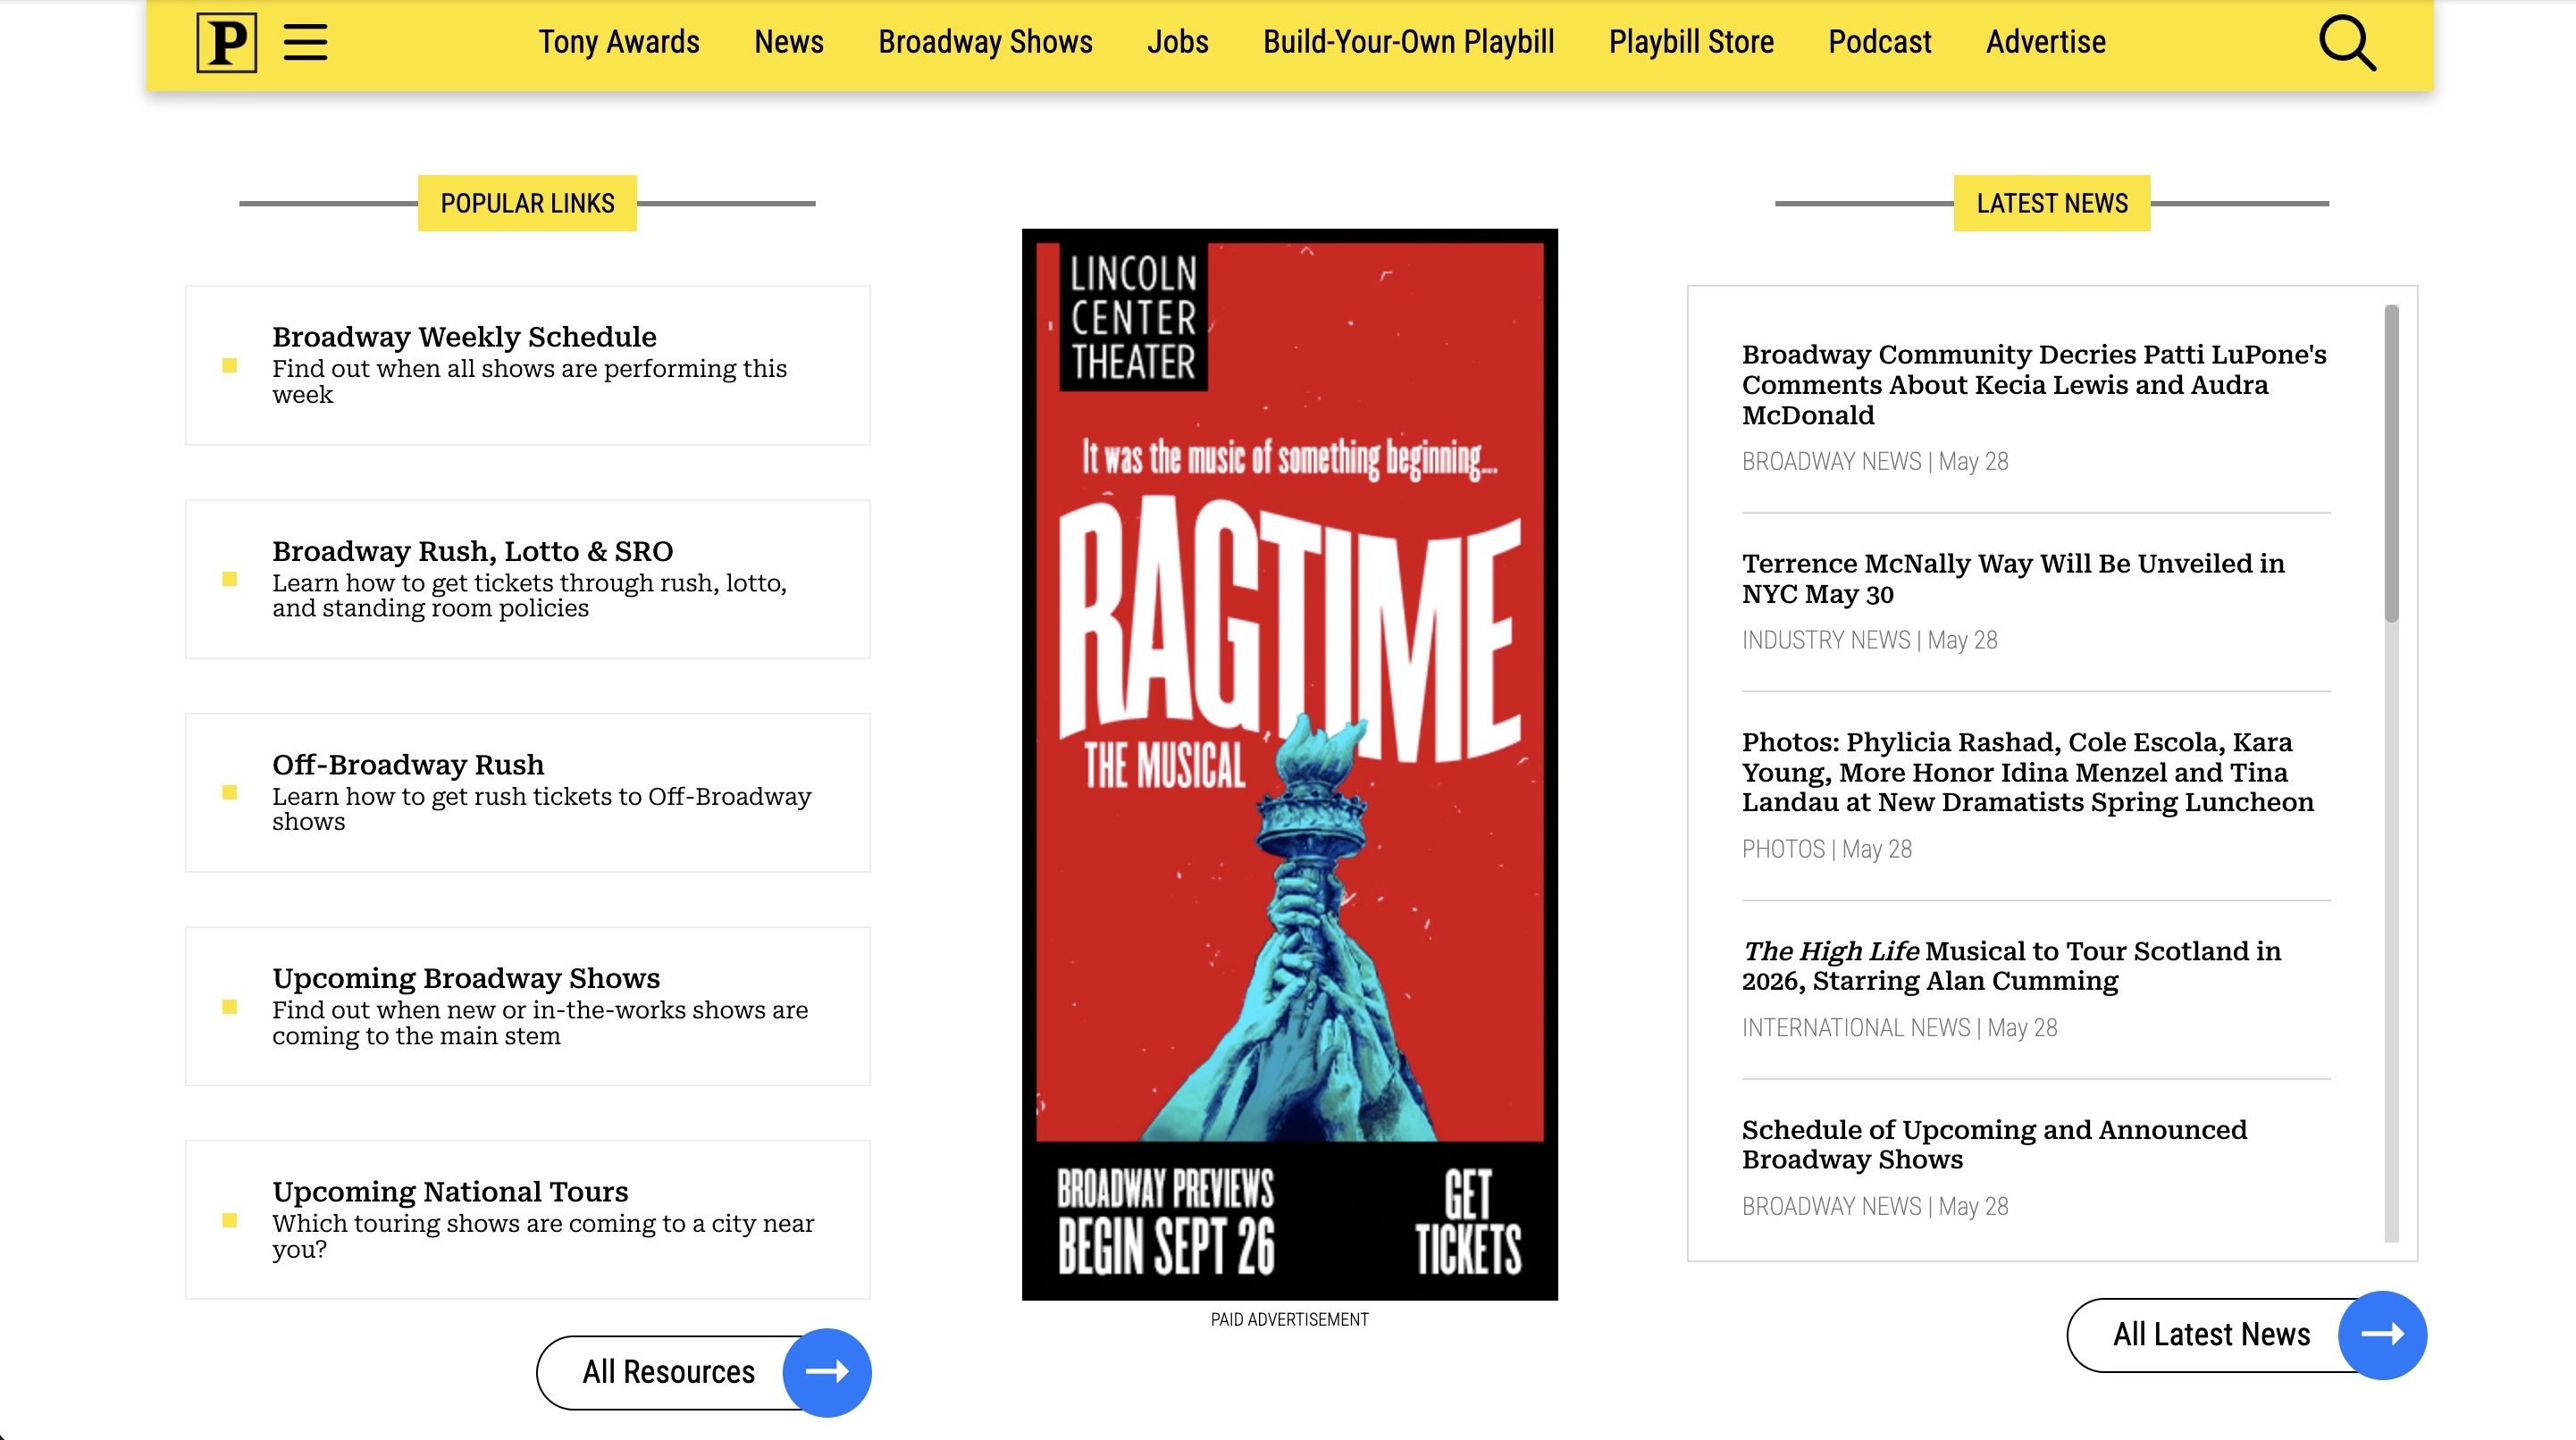2576x1440 pixels.
Task: Click 'Find out when all shows are performing' text
Action: pos(529,381)
